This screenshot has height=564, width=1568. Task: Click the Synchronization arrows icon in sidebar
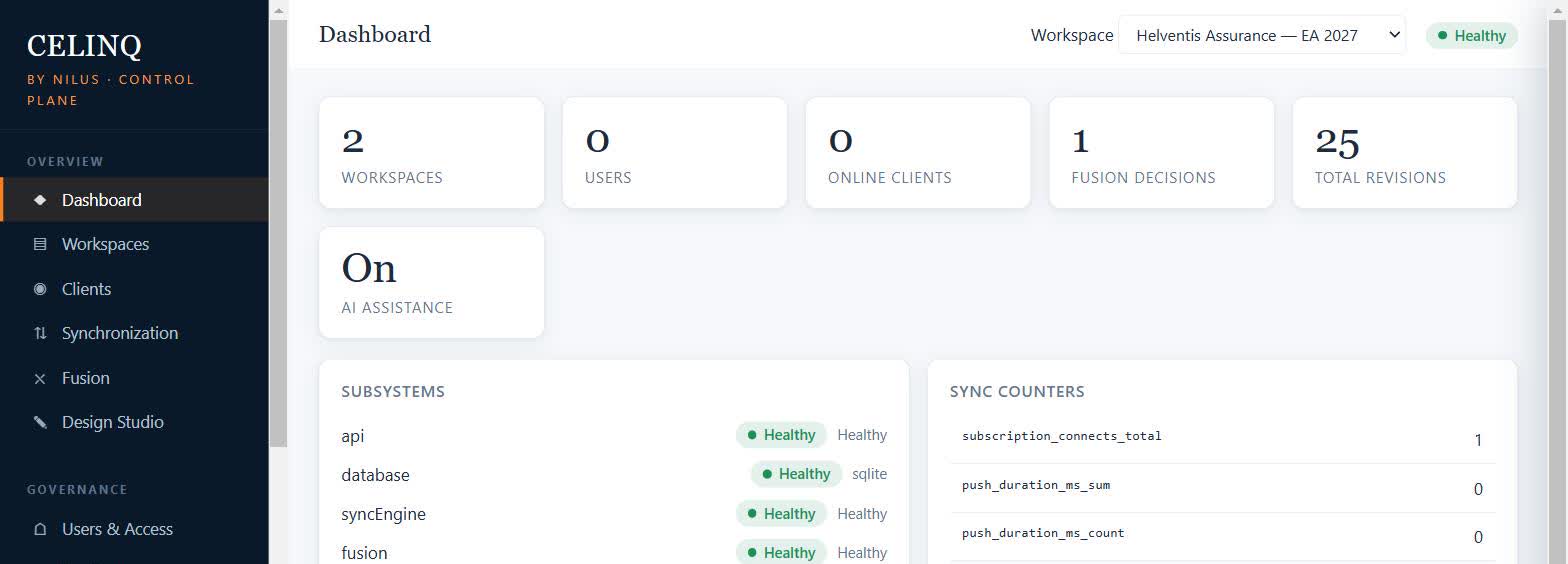tap(40, 333)
